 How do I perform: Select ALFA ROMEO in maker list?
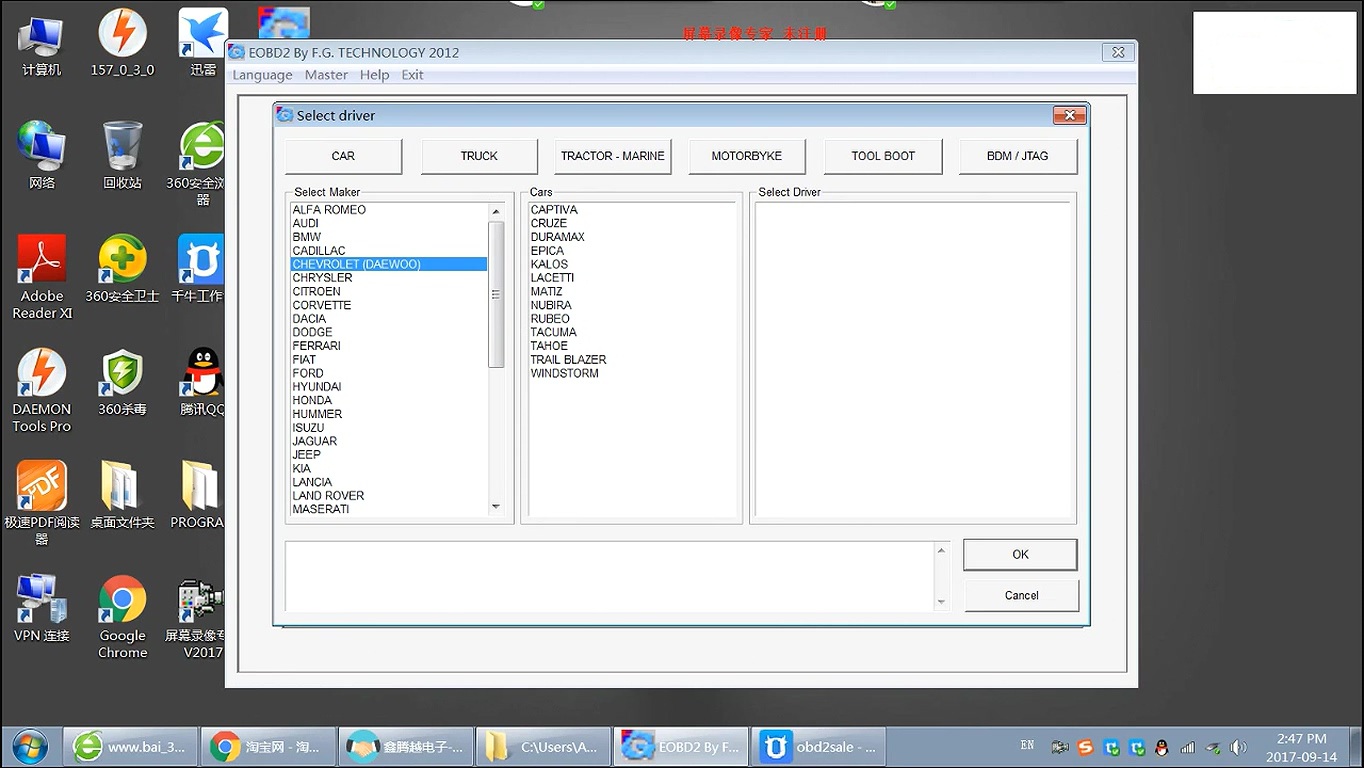388,210
